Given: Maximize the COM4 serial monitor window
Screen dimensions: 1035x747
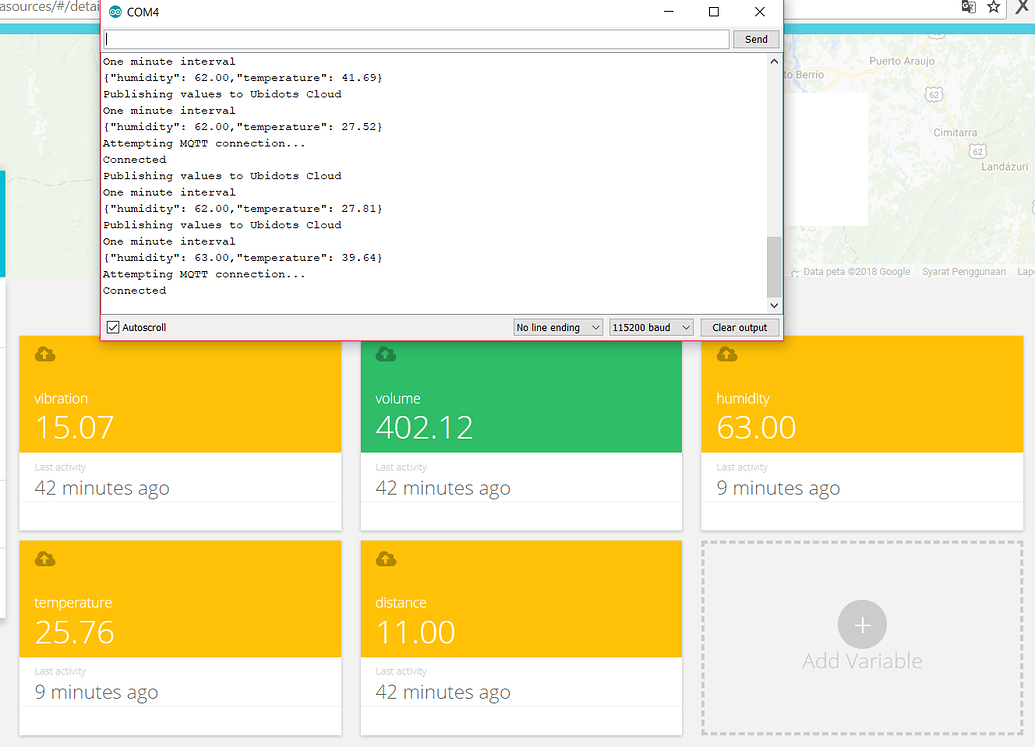Looking at the screenshot, I should point(714,12).
